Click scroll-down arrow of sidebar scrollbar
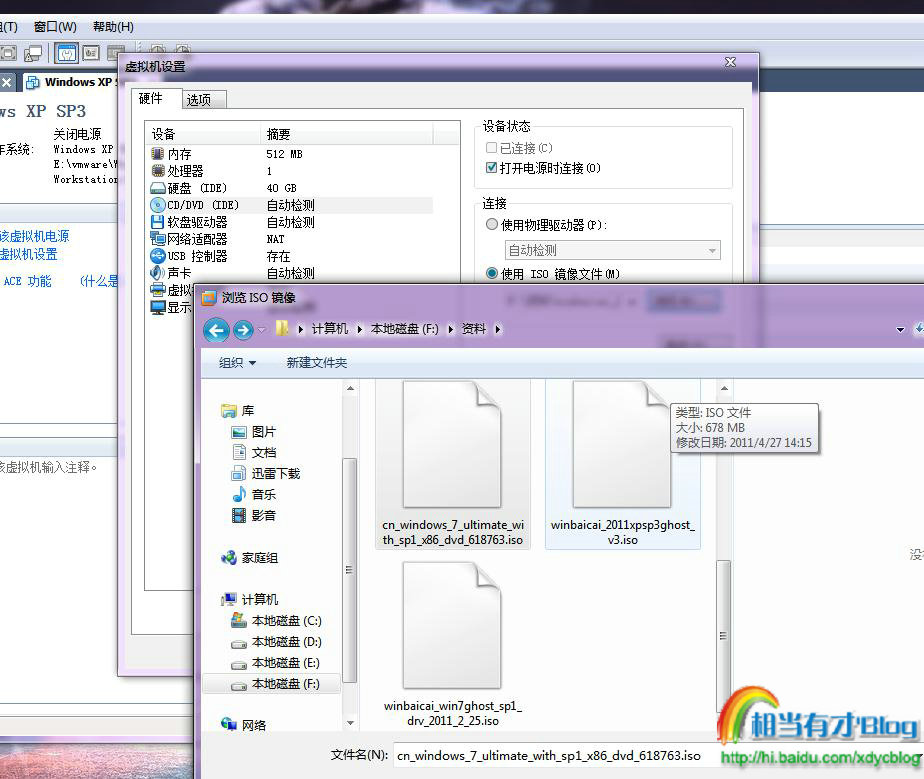The image size is (924, 779). (x=350, y=722)
